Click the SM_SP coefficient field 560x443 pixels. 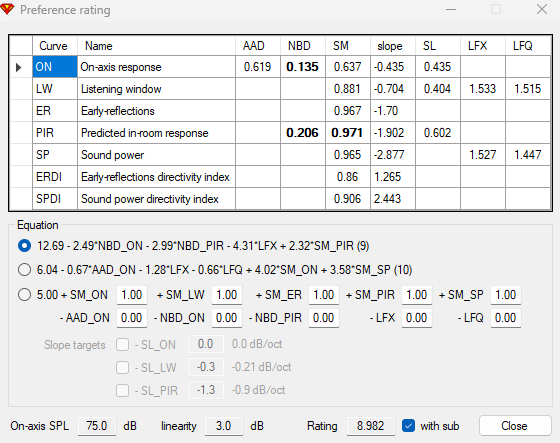pos(506,295)
